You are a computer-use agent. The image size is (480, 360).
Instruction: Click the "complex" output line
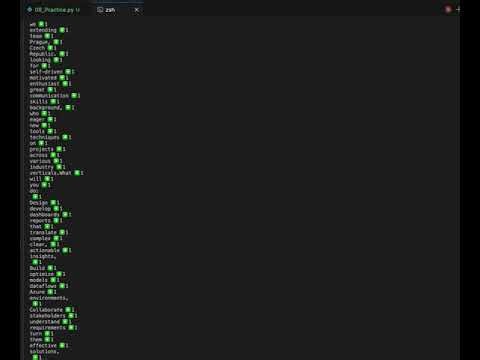46,238
